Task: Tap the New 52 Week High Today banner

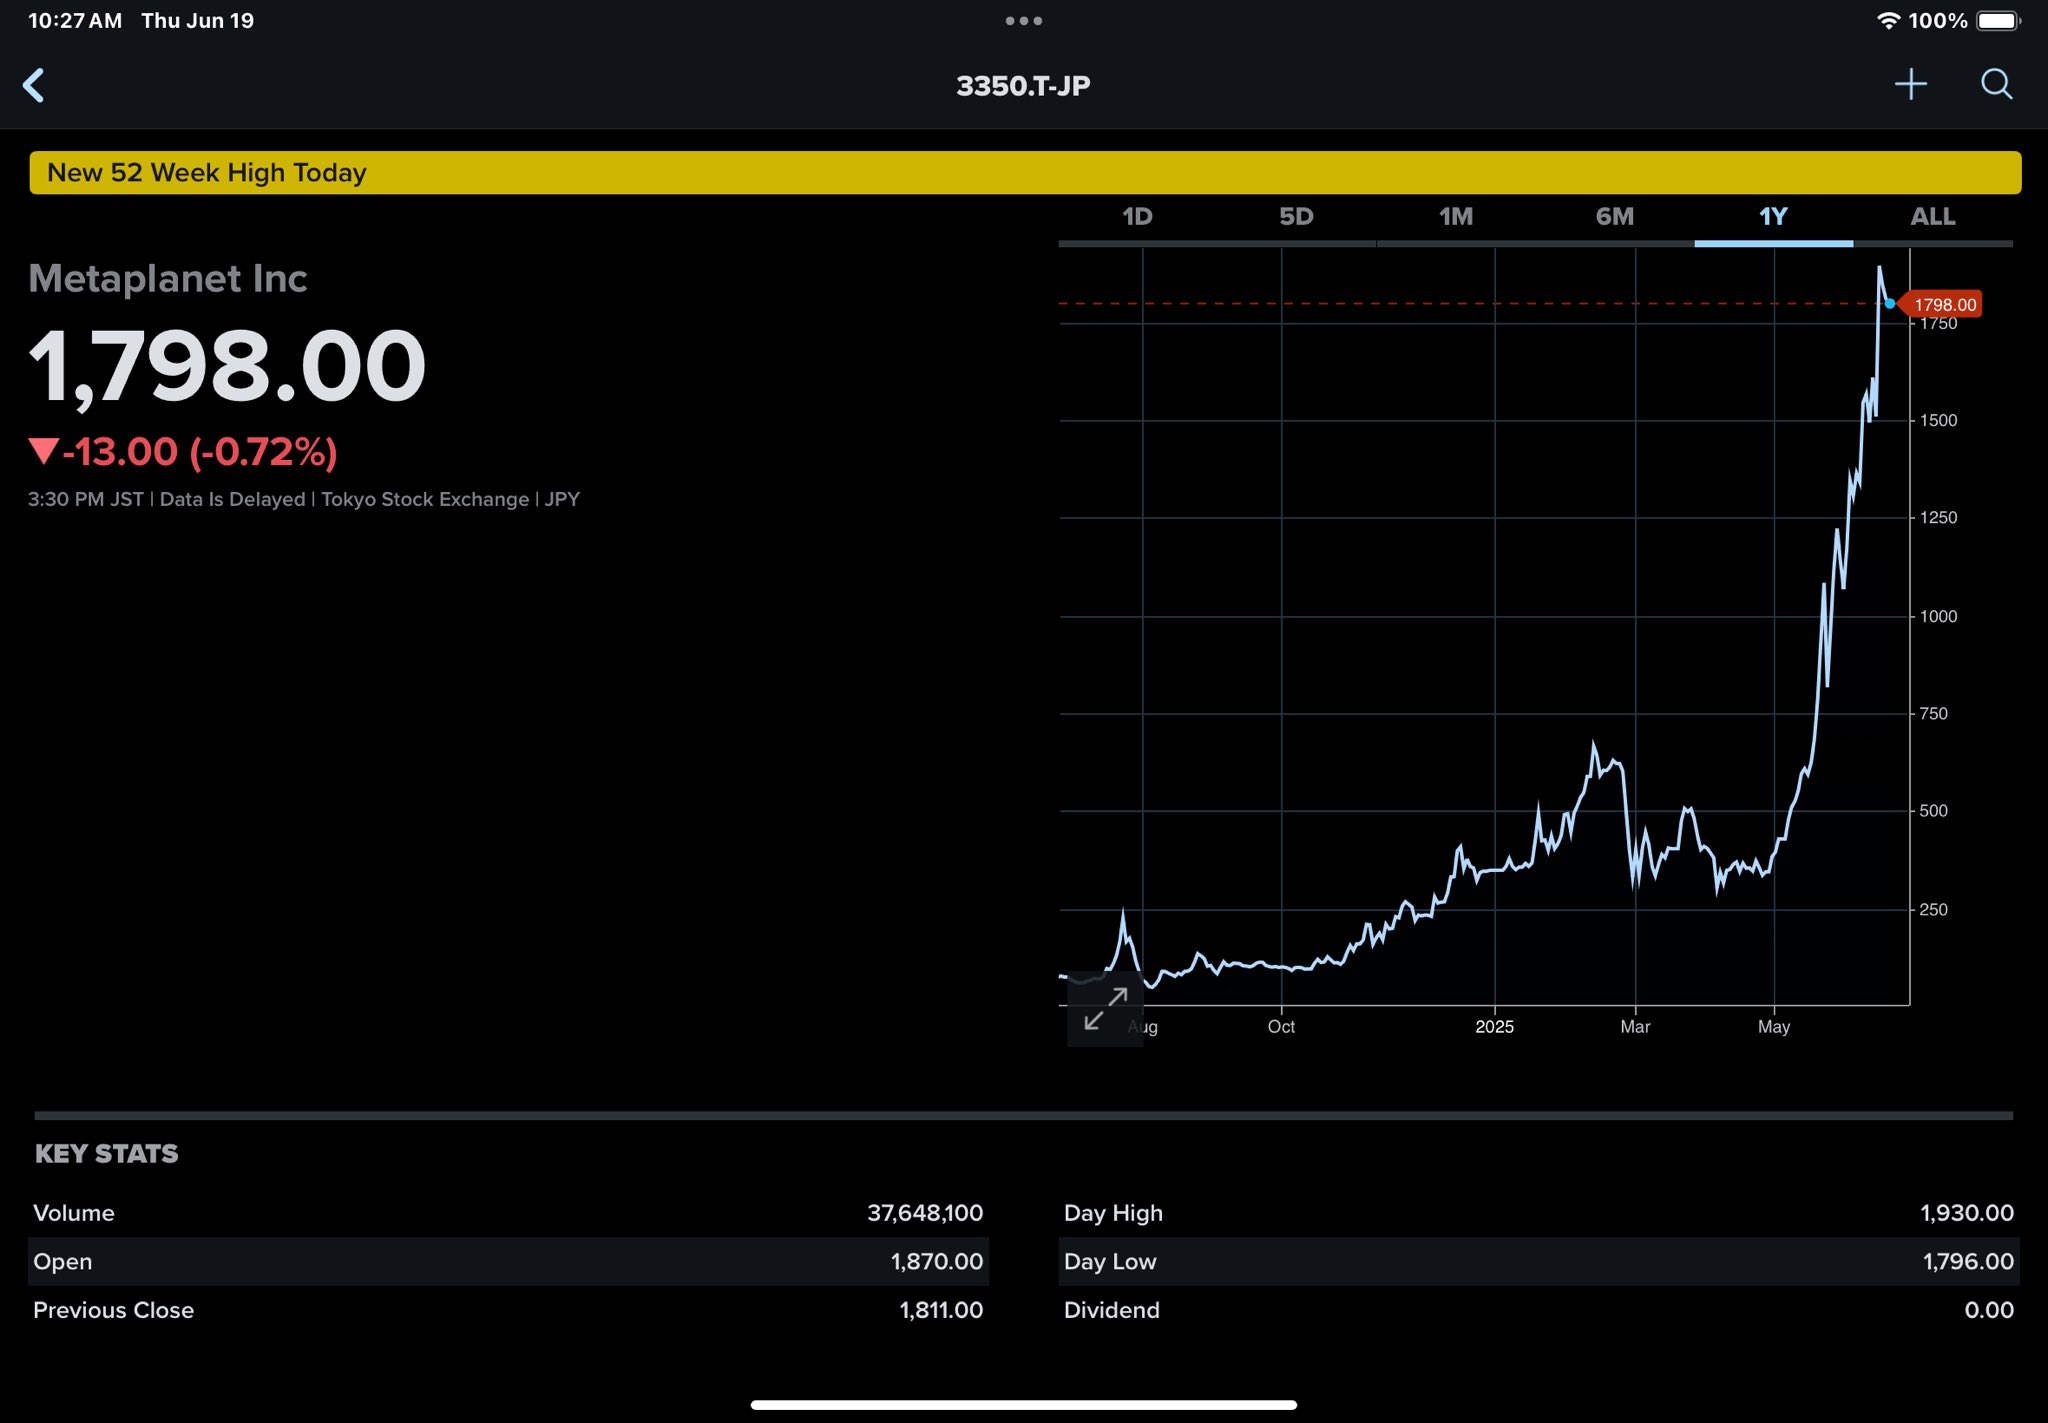Action: (1025, 173)
